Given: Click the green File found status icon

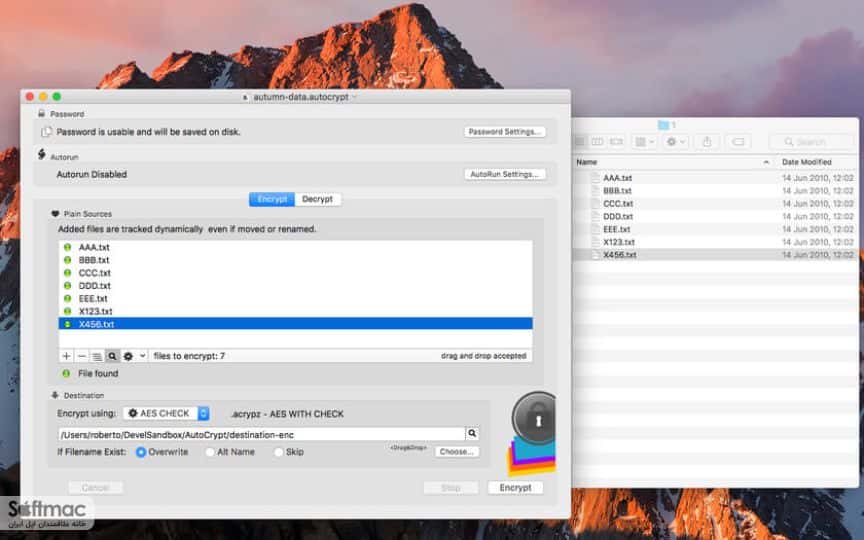Looking at the screenshot, I should (66, 373).
